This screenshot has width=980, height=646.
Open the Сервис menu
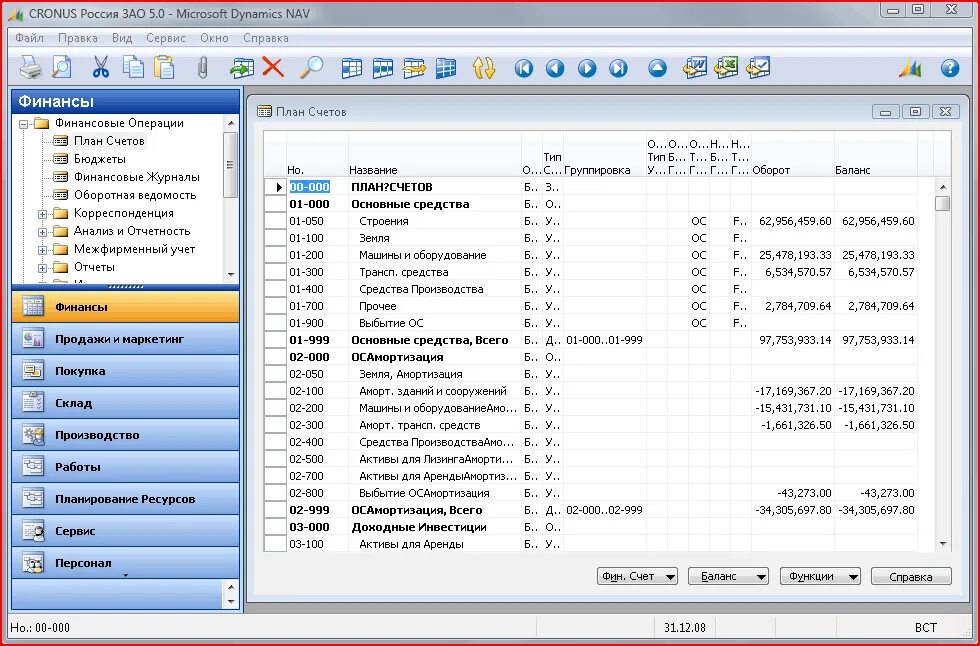pos(166,38)
